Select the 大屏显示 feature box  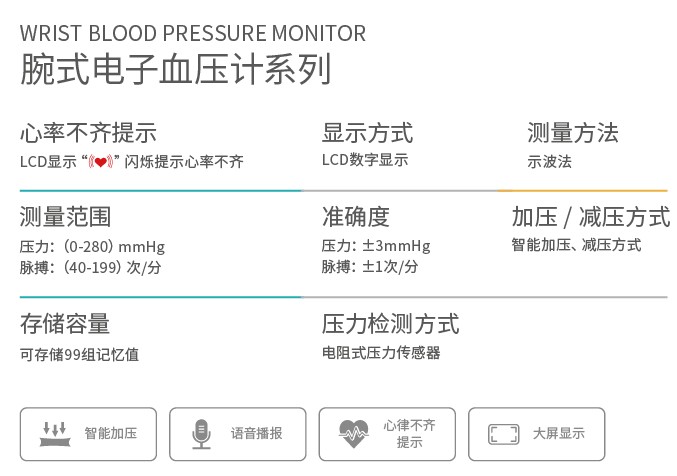pos(536,434)
